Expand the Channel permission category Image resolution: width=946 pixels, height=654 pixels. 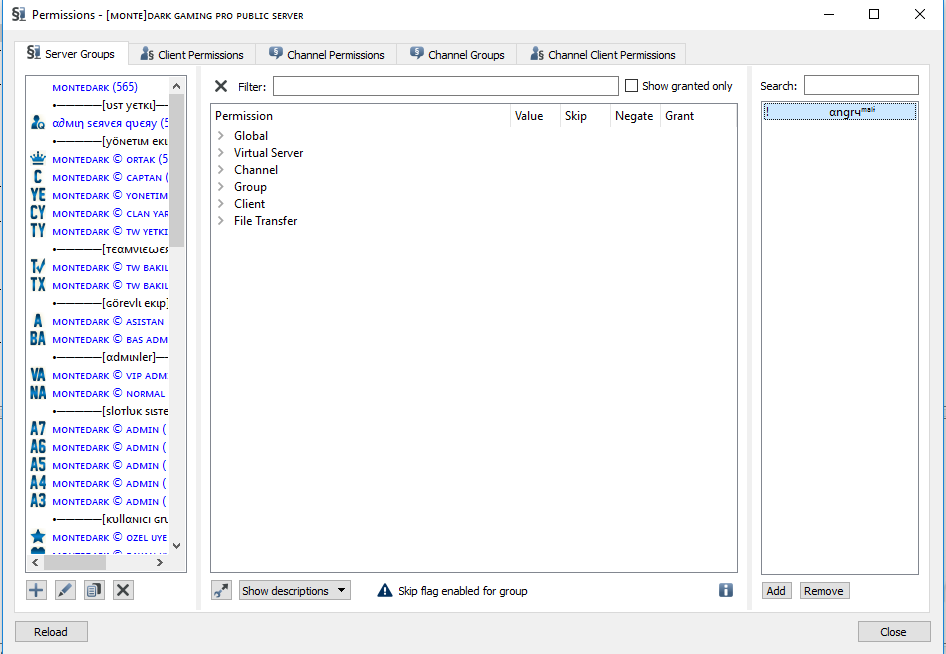click(x=221, y=170)
